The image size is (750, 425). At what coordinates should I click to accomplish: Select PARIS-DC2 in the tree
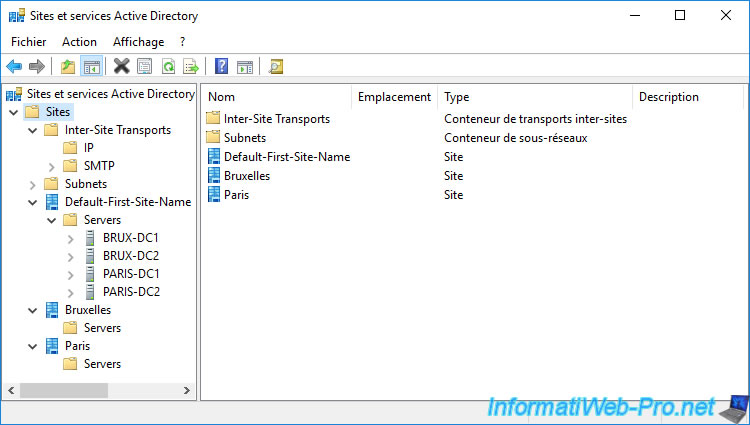[x=131, y=292]
